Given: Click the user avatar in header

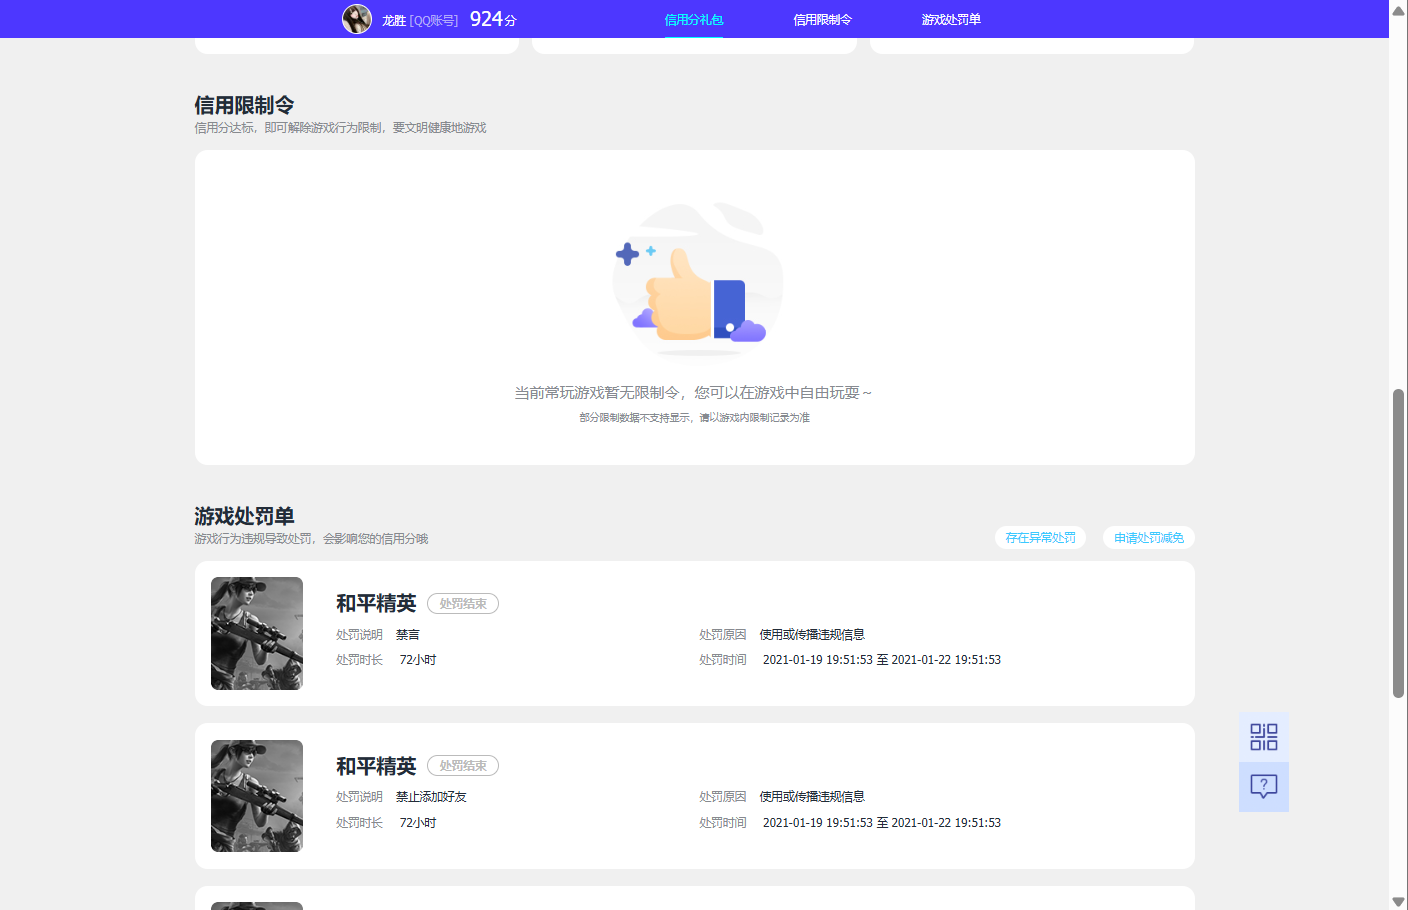Looking at the screenshot, I should pos(357,19).
